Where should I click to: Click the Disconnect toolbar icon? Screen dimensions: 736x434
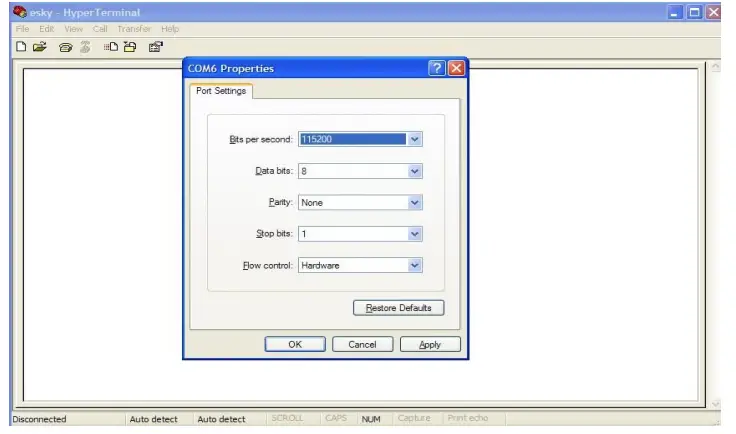85,47
